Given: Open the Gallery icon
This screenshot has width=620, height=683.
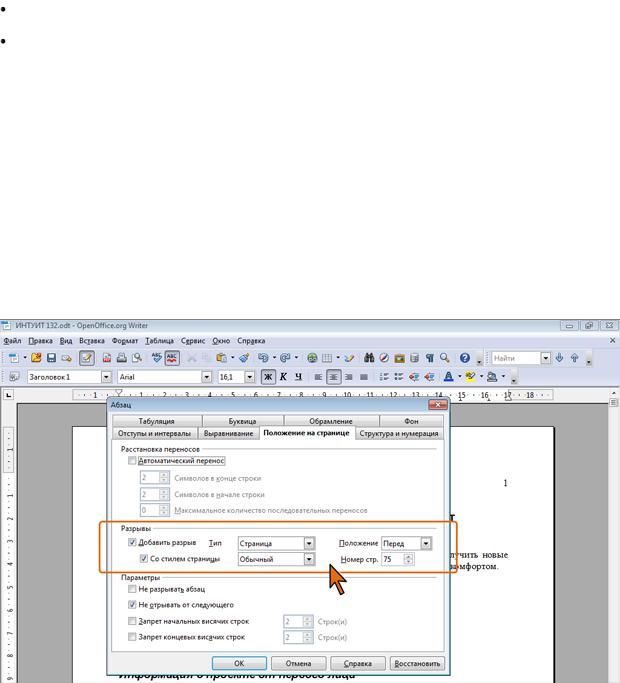Looking at the screenshot, I should coord(399,358).
